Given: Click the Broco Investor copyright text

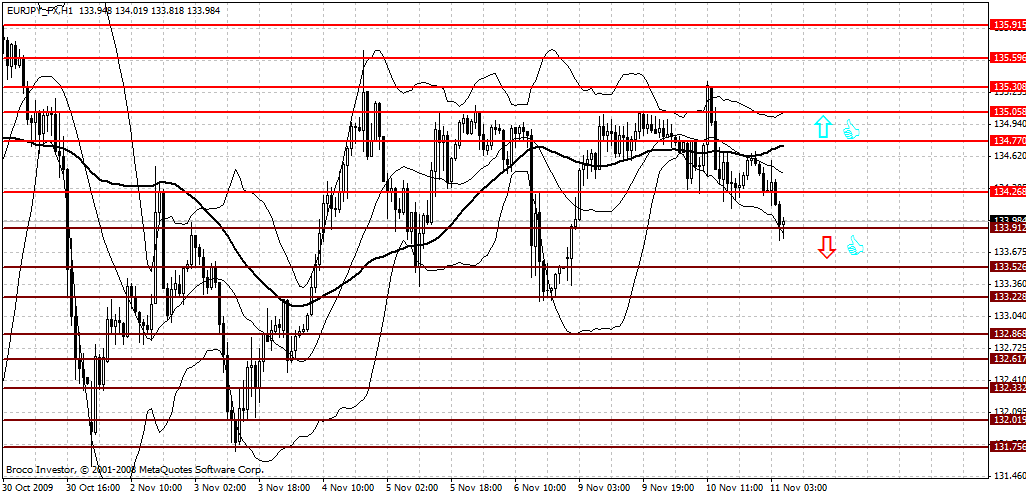Looking at the screenshot, I should (135, 469).
